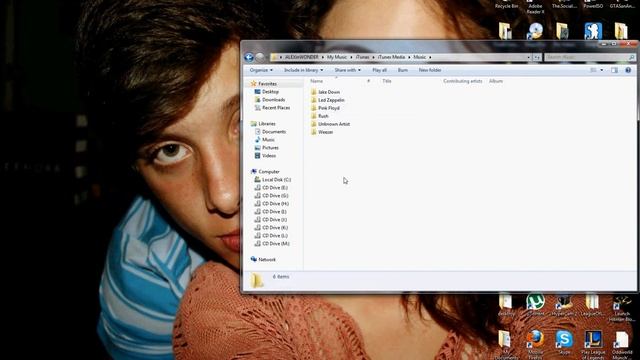Open Adobe Reader X desktop shortcut
This screenshot has height=360, width=640.
535,7
